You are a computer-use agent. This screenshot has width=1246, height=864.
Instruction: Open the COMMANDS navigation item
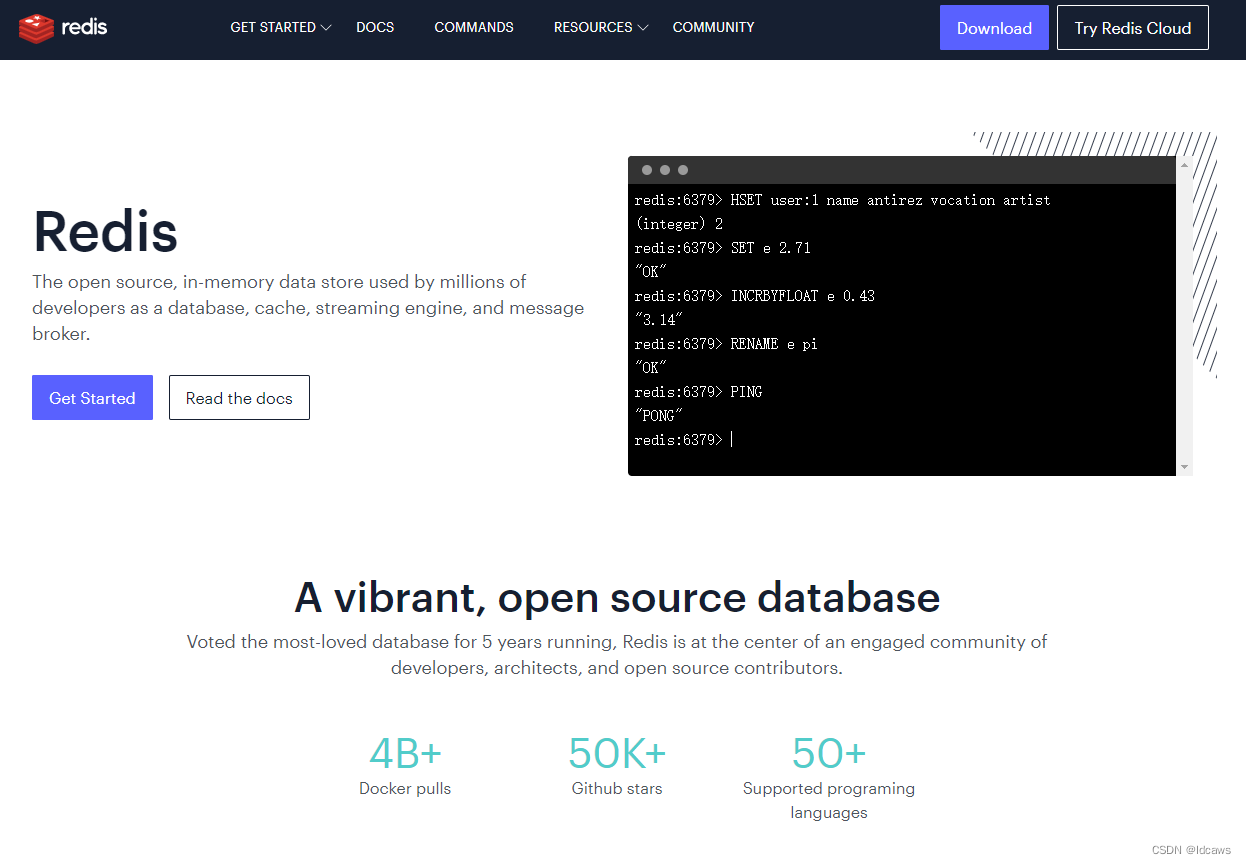[x=474, y=28]
